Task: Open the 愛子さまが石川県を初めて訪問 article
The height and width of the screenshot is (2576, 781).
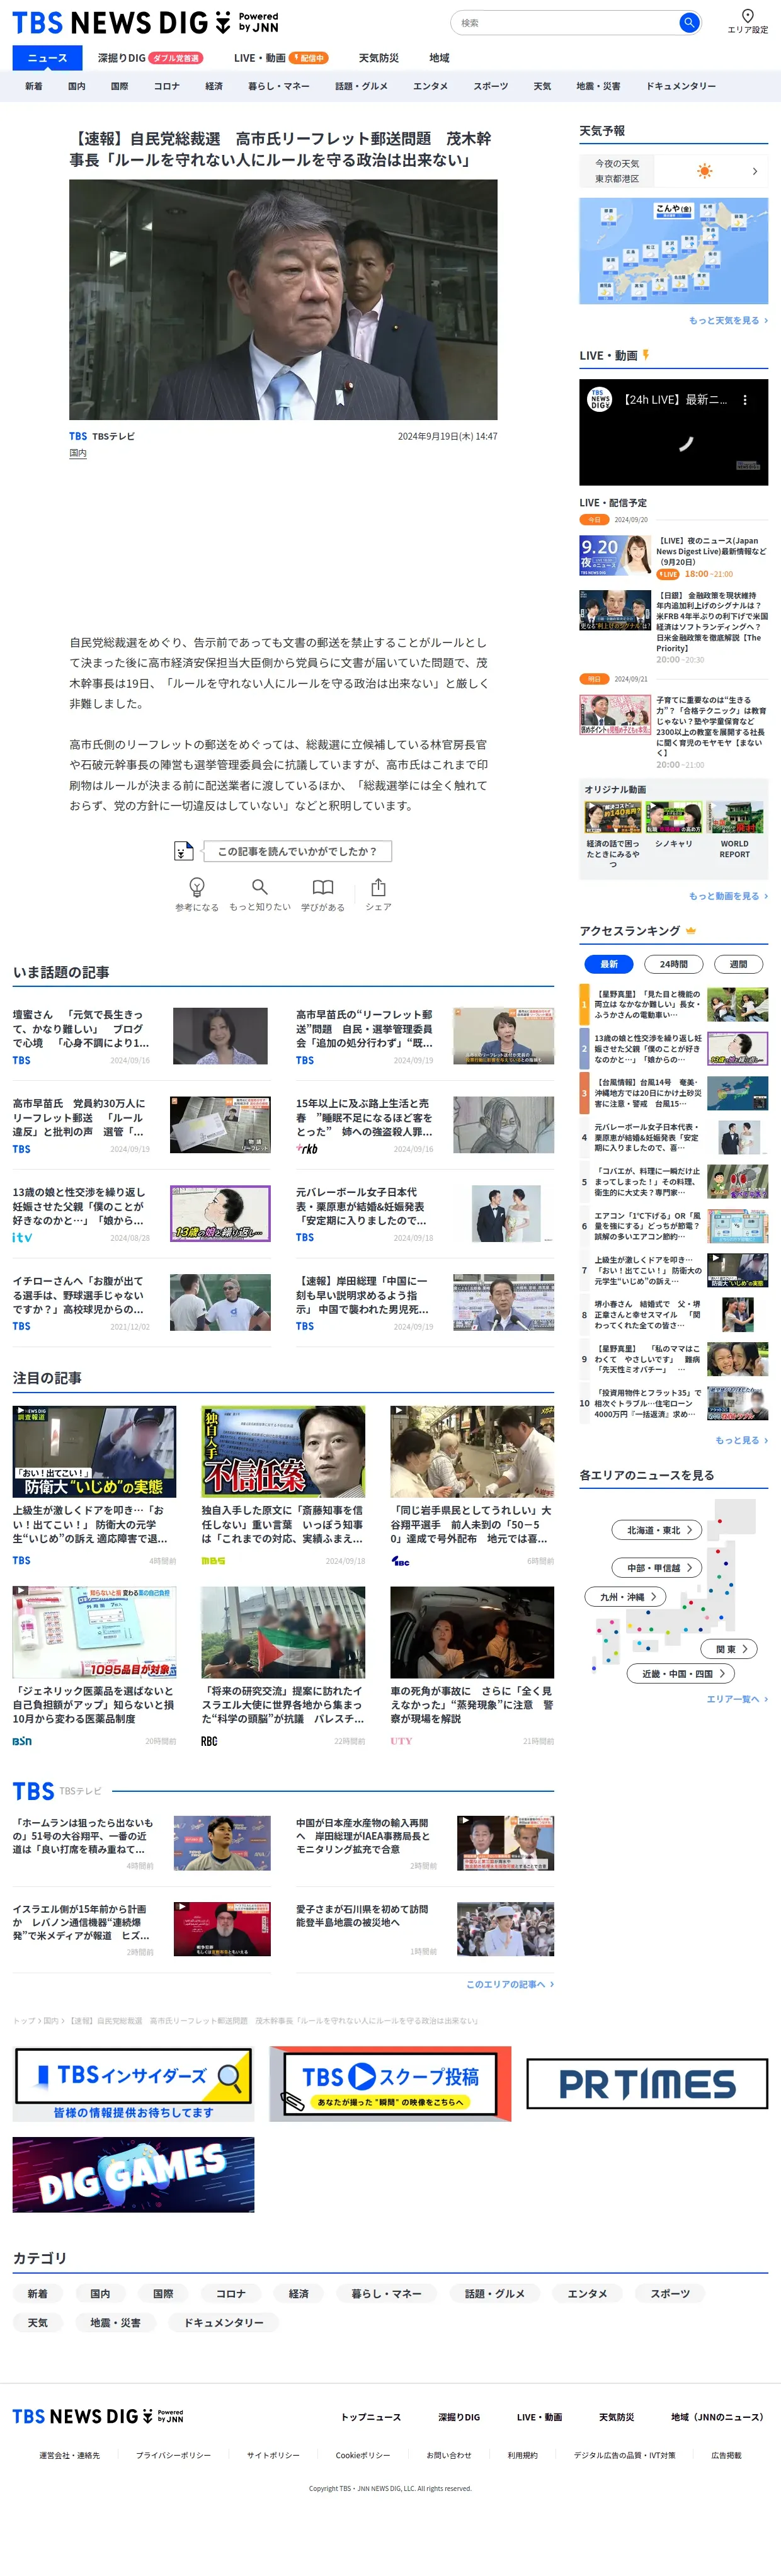Action: (x=362, y=1915)
